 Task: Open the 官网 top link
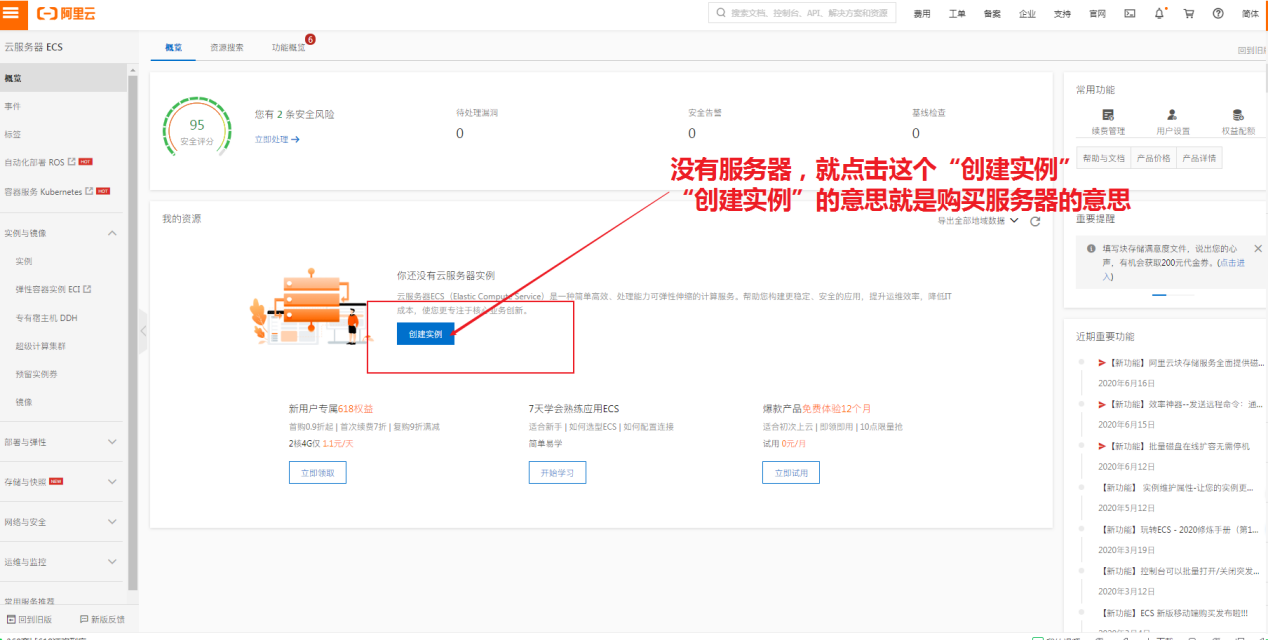point(1097,14)
